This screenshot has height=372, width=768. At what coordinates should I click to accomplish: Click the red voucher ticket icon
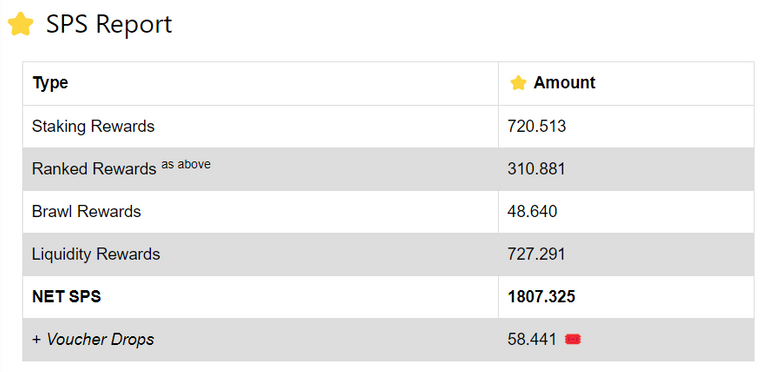click(x=573, y=339)
